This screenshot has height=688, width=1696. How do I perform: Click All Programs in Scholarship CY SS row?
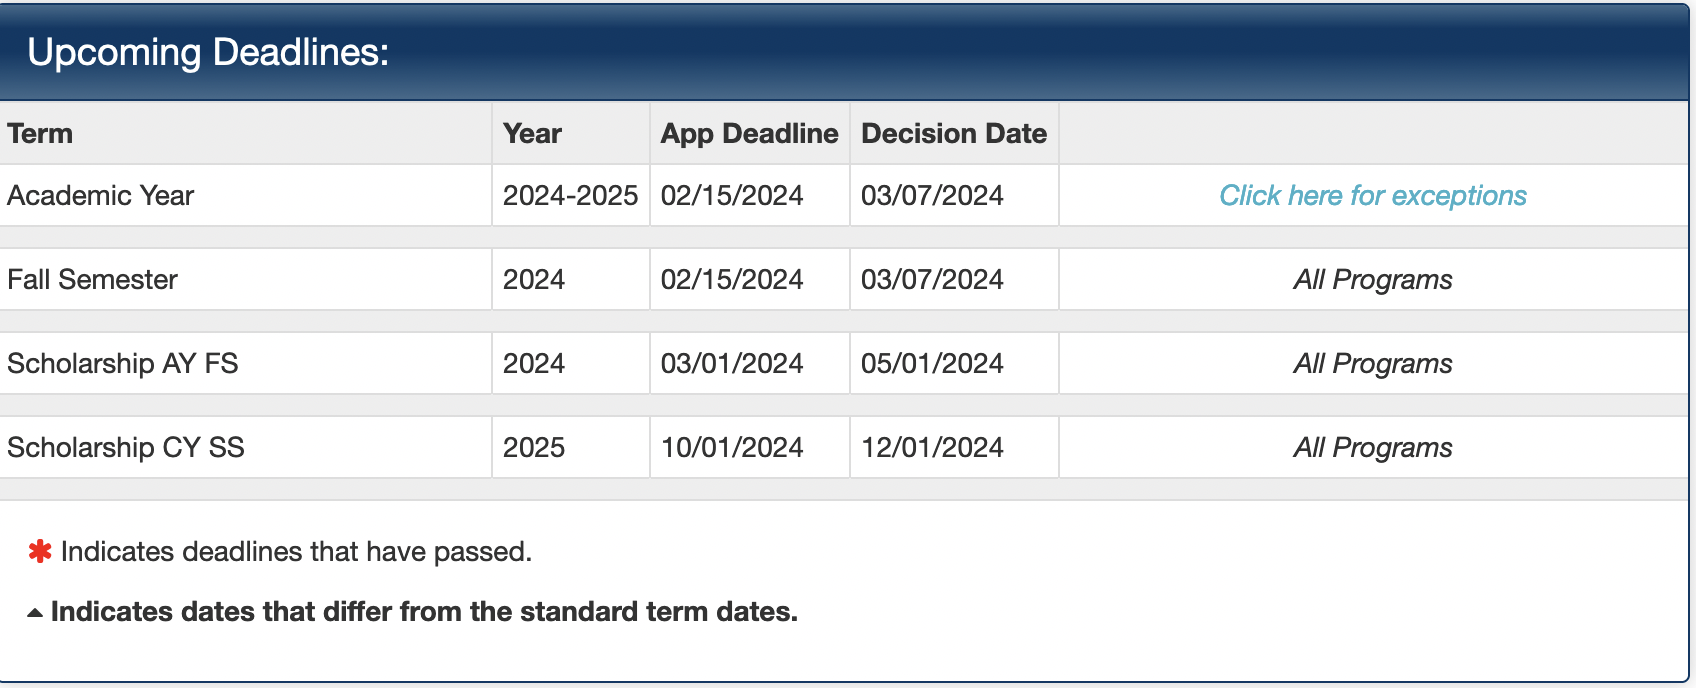[x=1372, y=448]
